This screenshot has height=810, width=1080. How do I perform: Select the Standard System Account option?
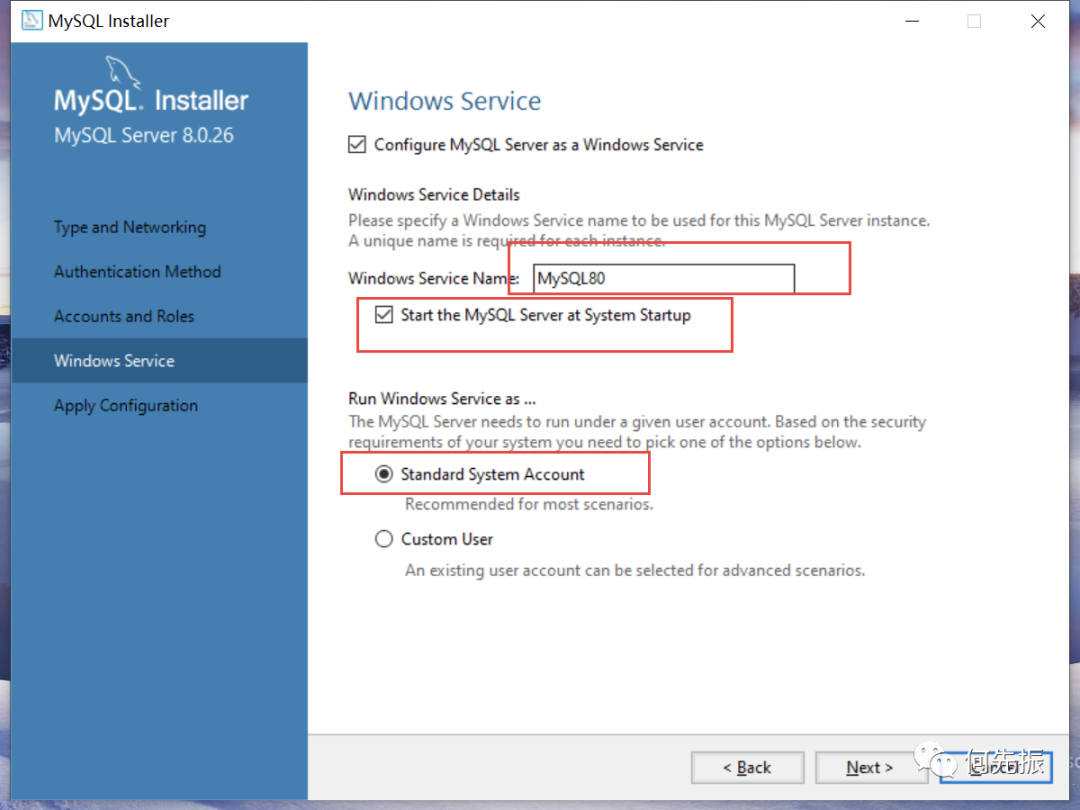384,474
